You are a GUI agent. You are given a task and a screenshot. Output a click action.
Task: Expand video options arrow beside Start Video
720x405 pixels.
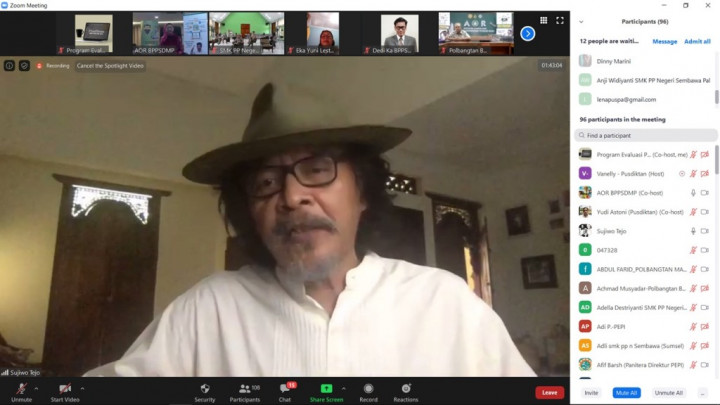[82, 388]
